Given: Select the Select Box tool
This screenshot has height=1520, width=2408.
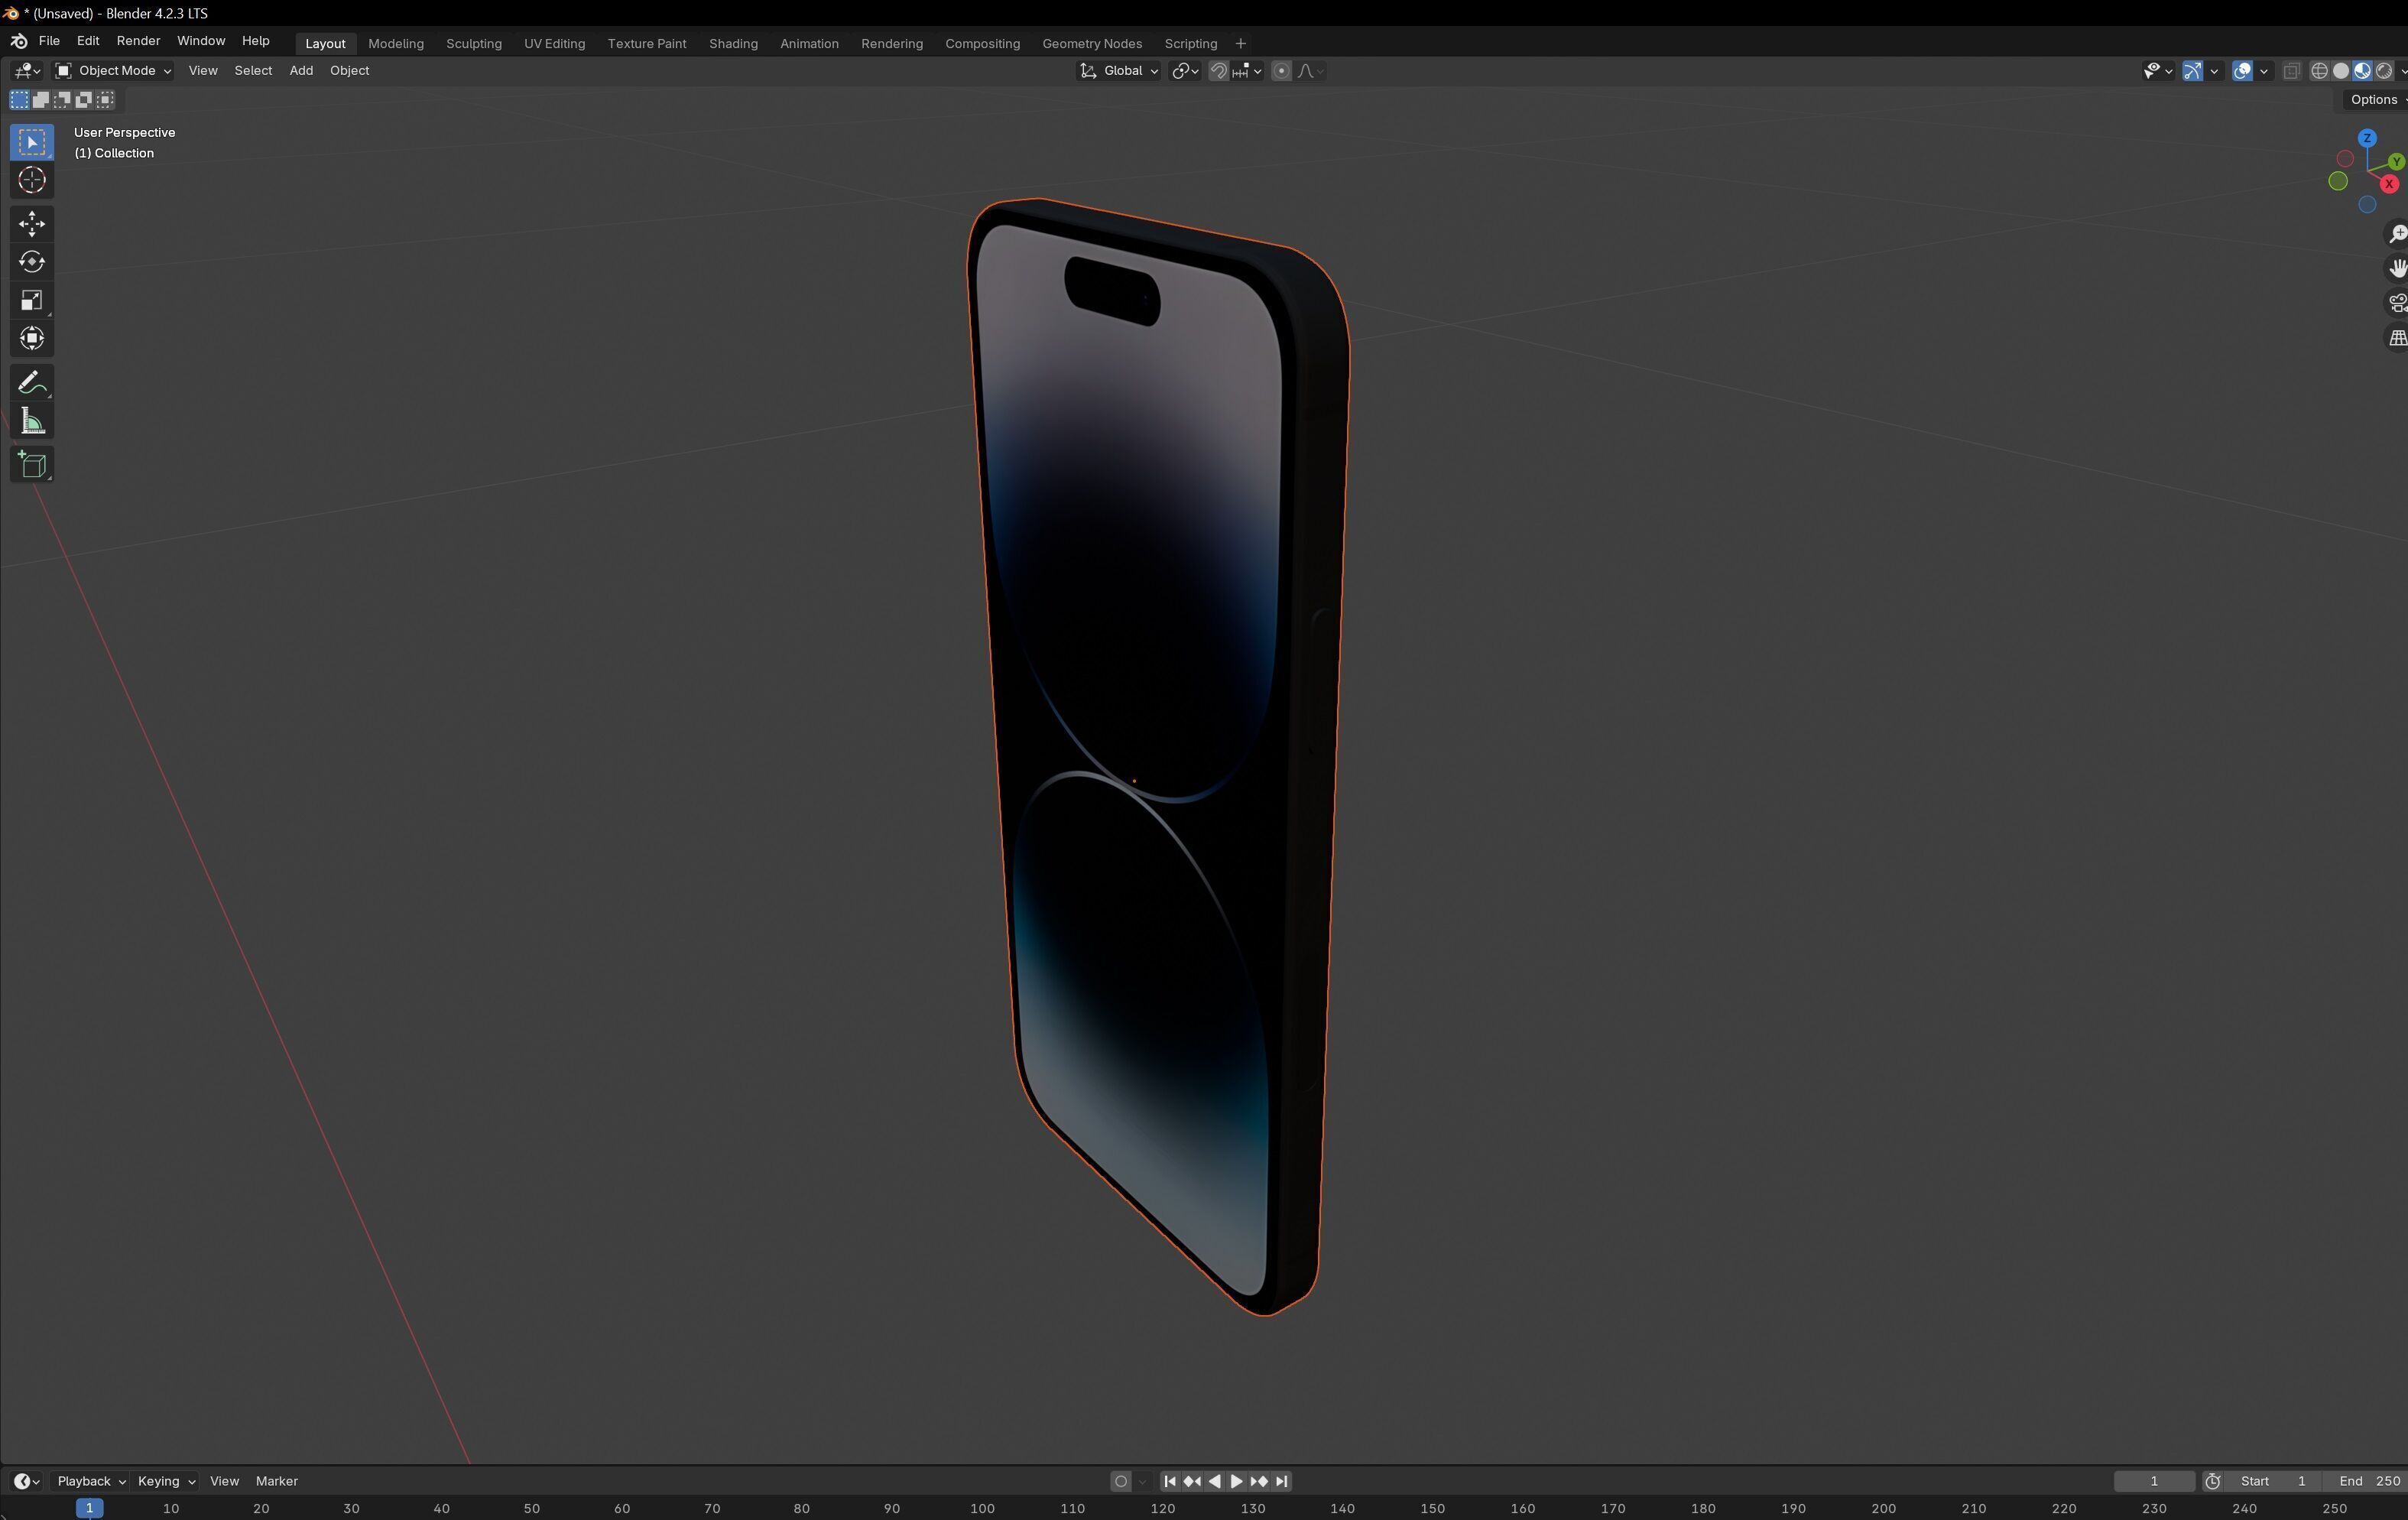Looking at the screenshot, I should click(31, 142).
